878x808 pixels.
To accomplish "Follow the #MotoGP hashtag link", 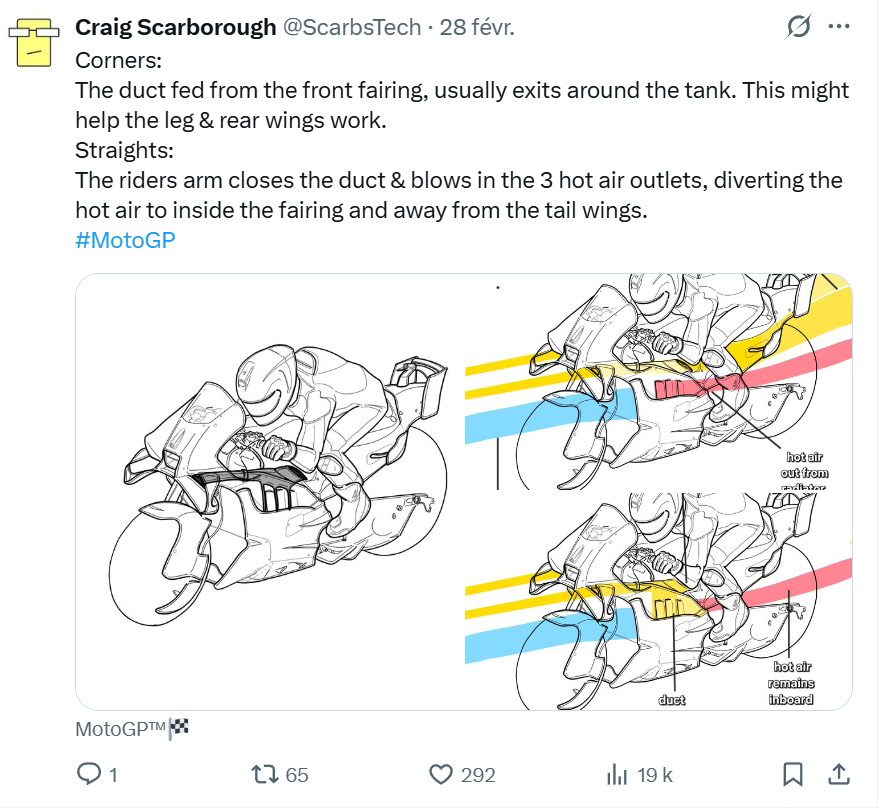I will pos(125,240).
